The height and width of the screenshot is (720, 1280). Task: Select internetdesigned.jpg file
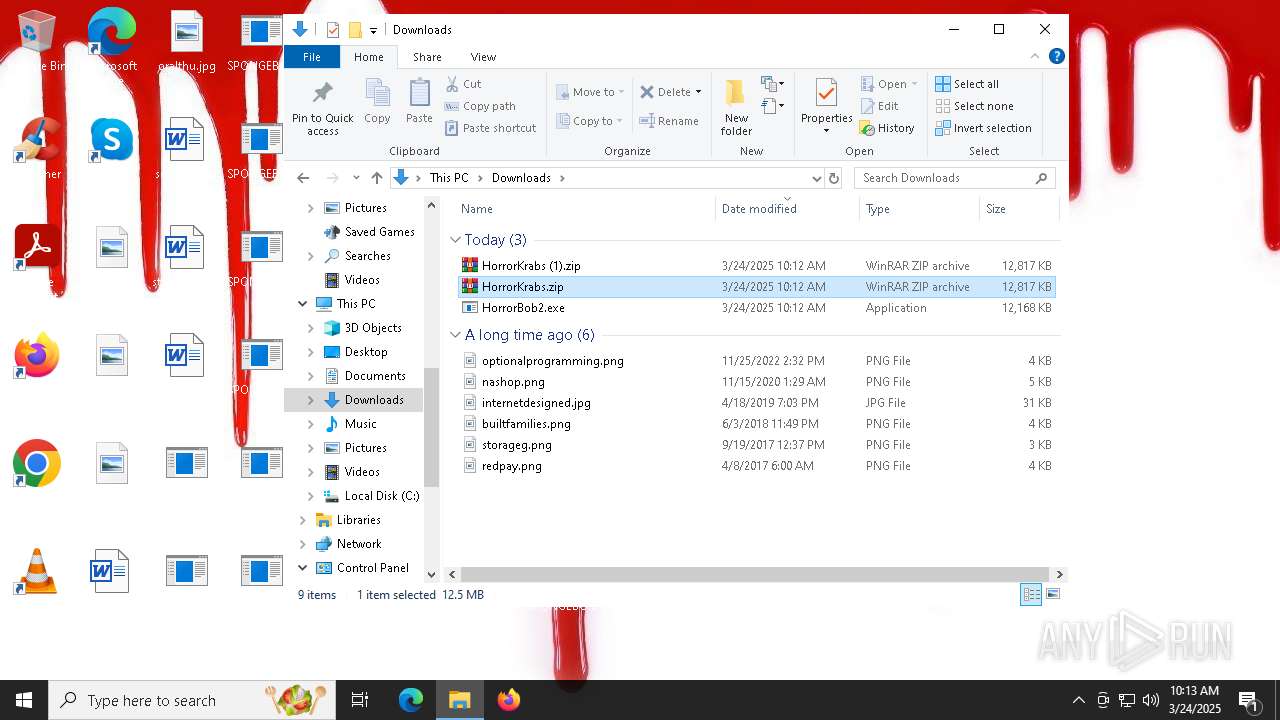[x=756, y=403]
